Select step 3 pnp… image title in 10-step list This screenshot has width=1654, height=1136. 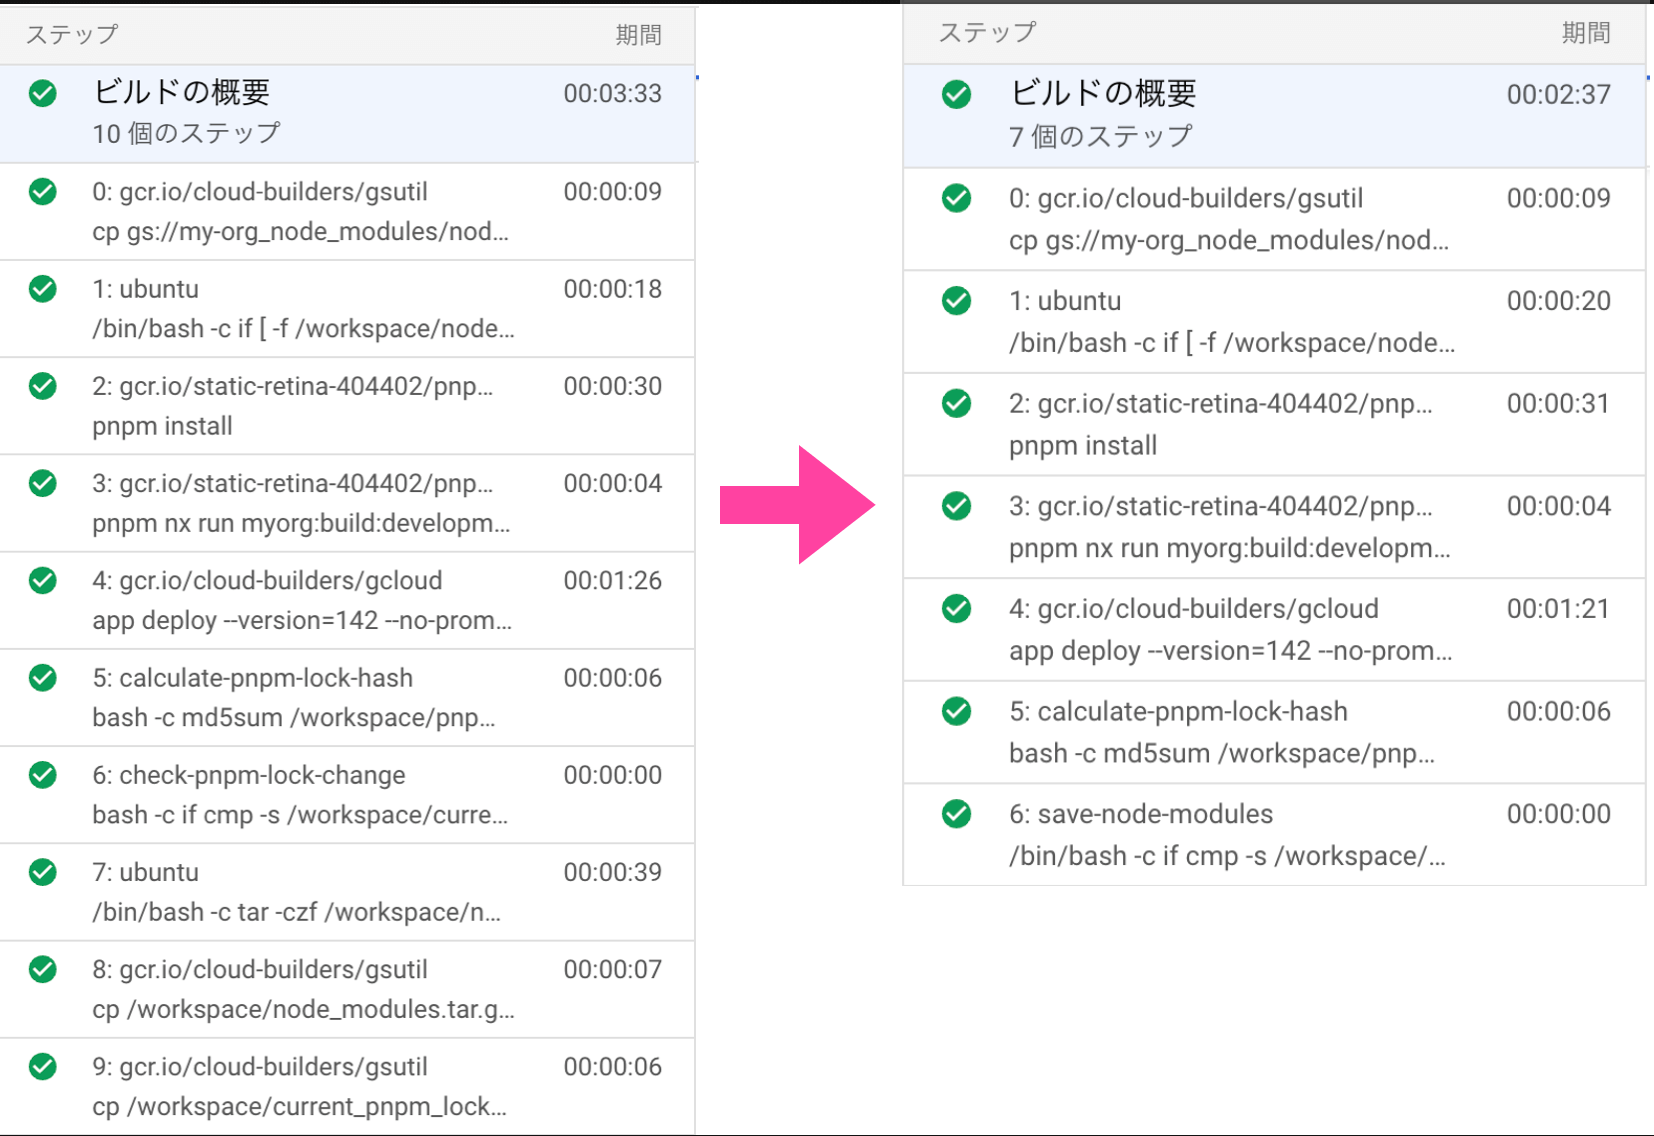pyautogui.click(x=293, y=483)
